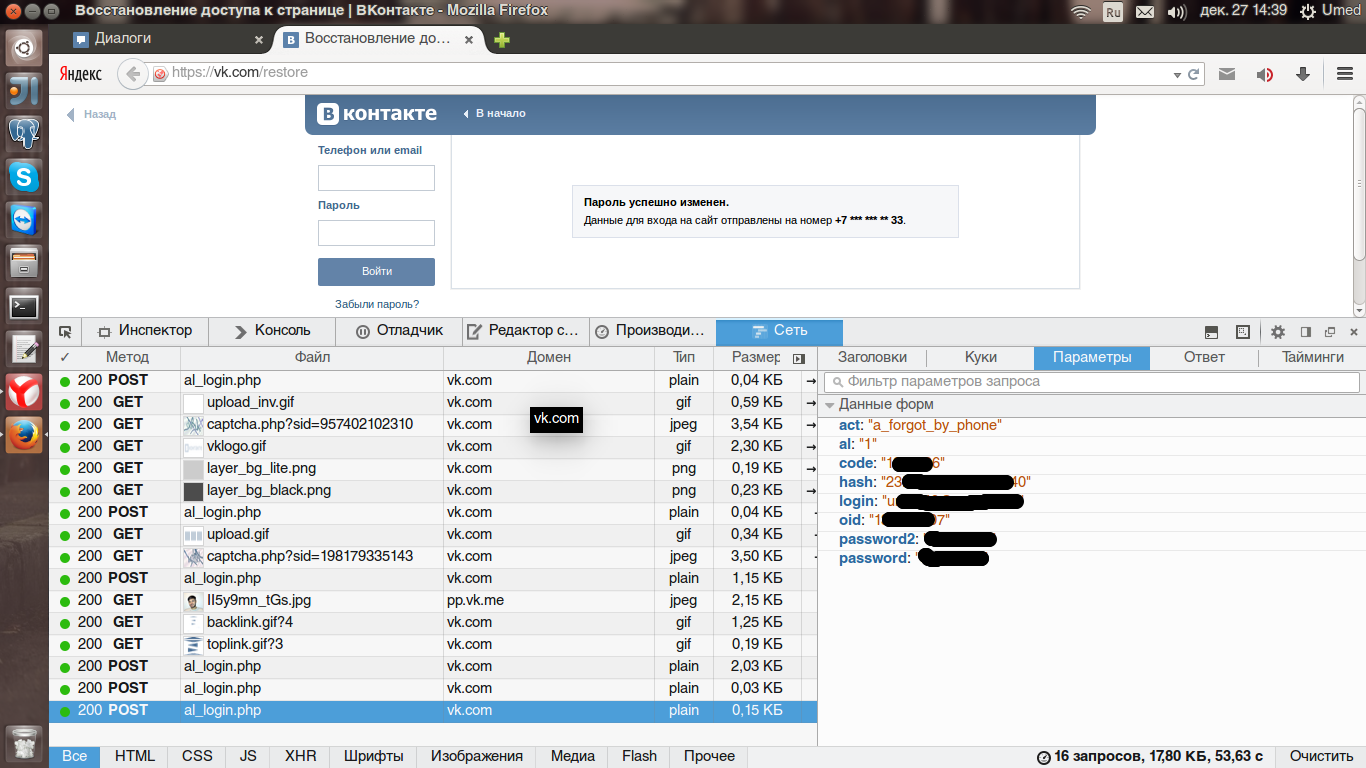
Task: Switch to the Ответ tab
Action: (x=1204, y=357)
